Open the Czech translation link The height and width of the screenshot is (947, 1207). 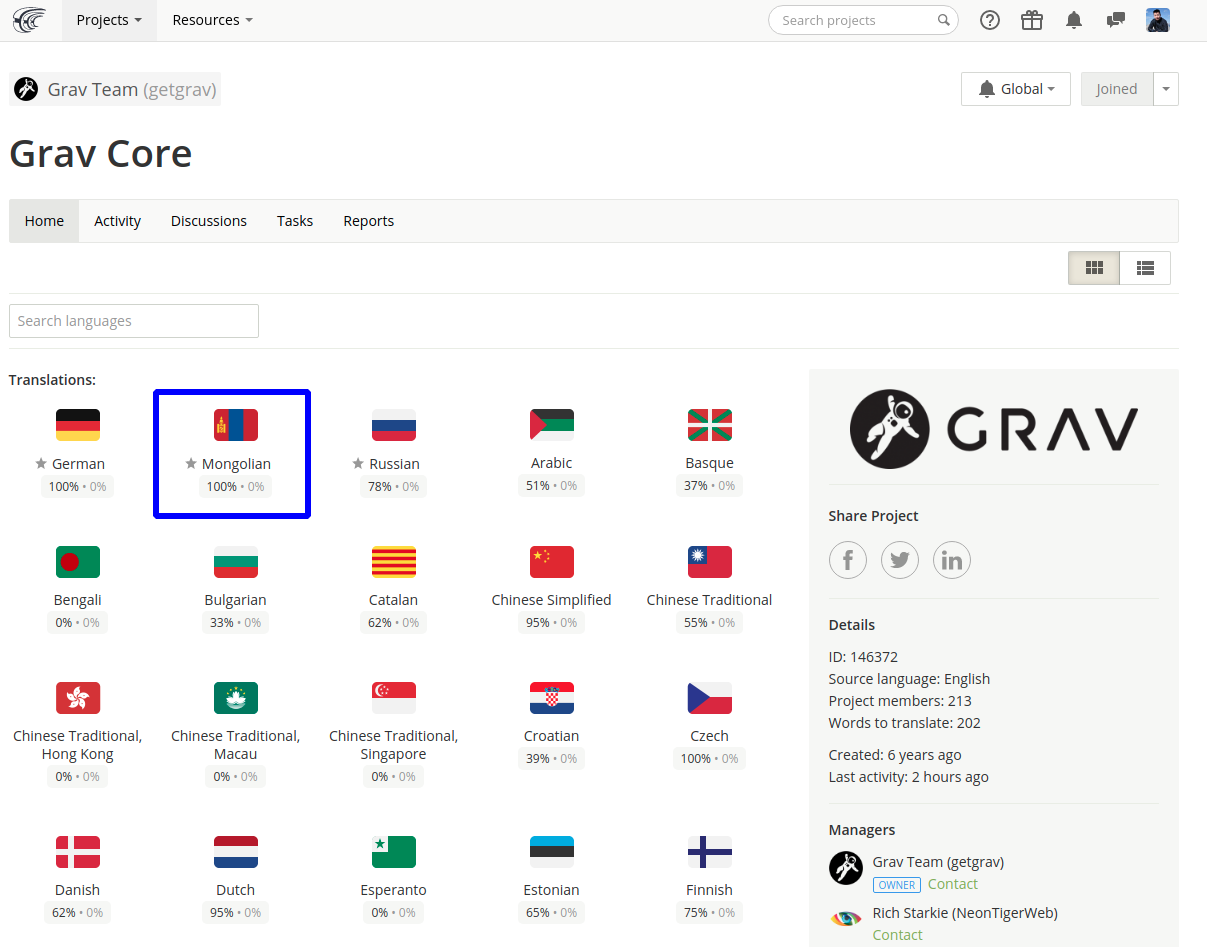(710, 736)
